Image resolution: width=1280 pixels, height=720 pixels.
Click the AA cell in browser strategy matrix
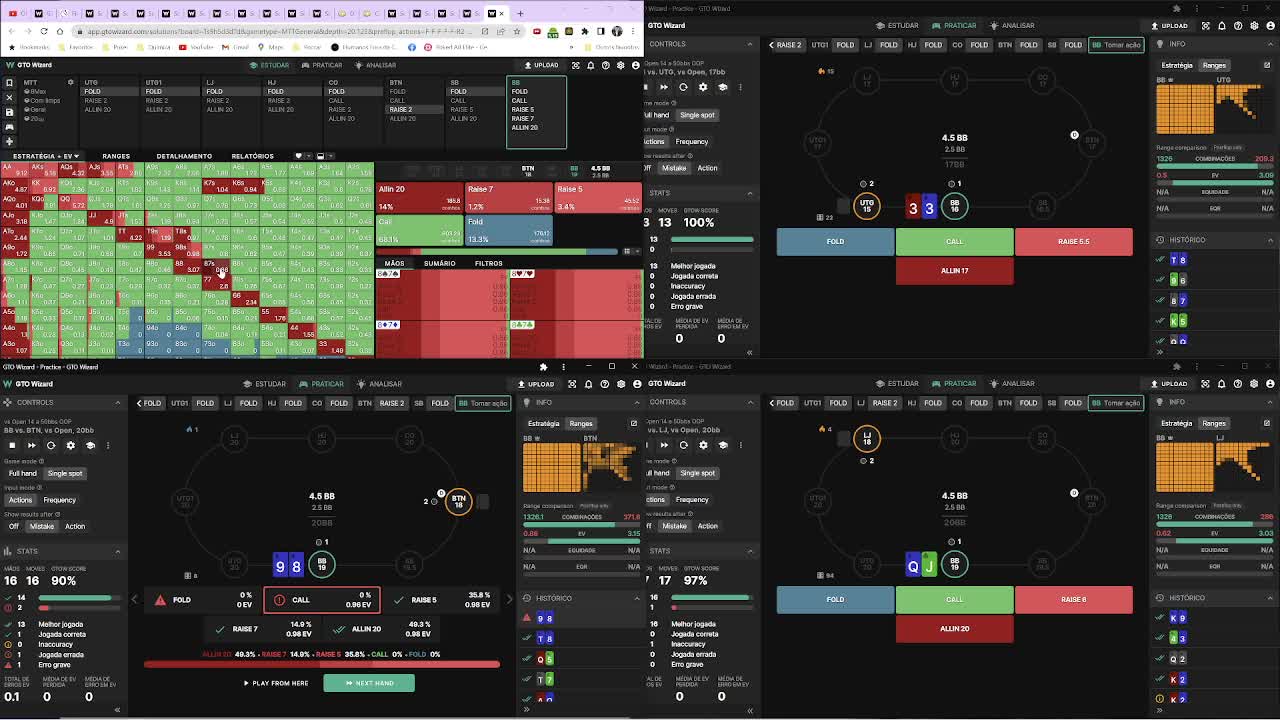(15, 171)
